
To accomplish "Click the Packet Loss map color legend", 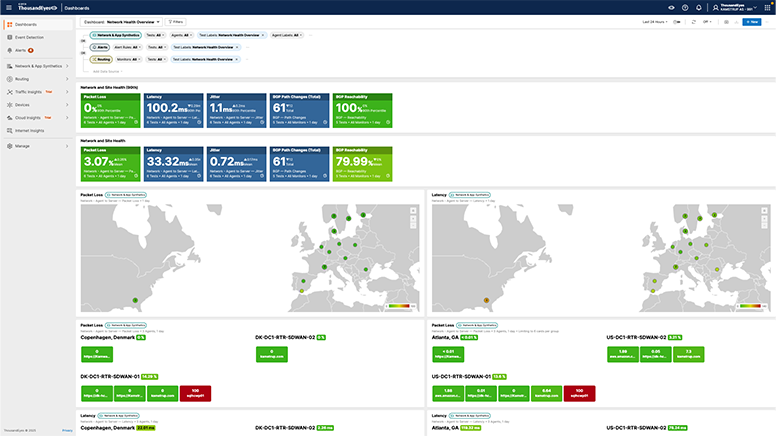I will coord(400,306).
